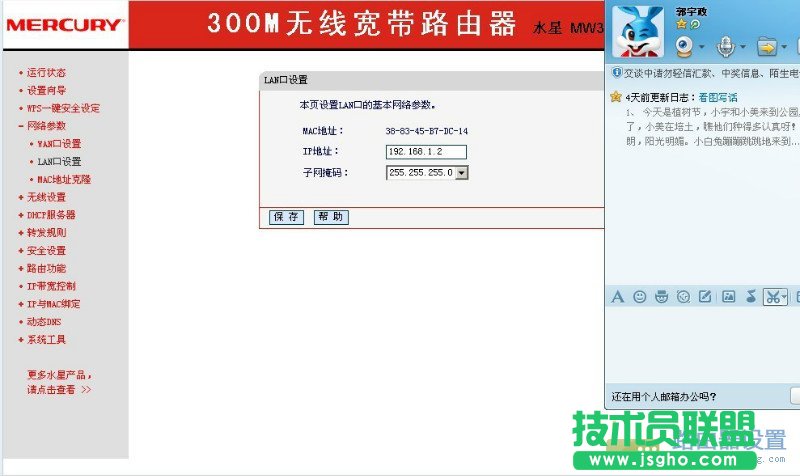Image resolution: width=800 pixels, height=476 pixels.
Task: Click the LAN口设置 panel title
Action: [x=286, y=80]
